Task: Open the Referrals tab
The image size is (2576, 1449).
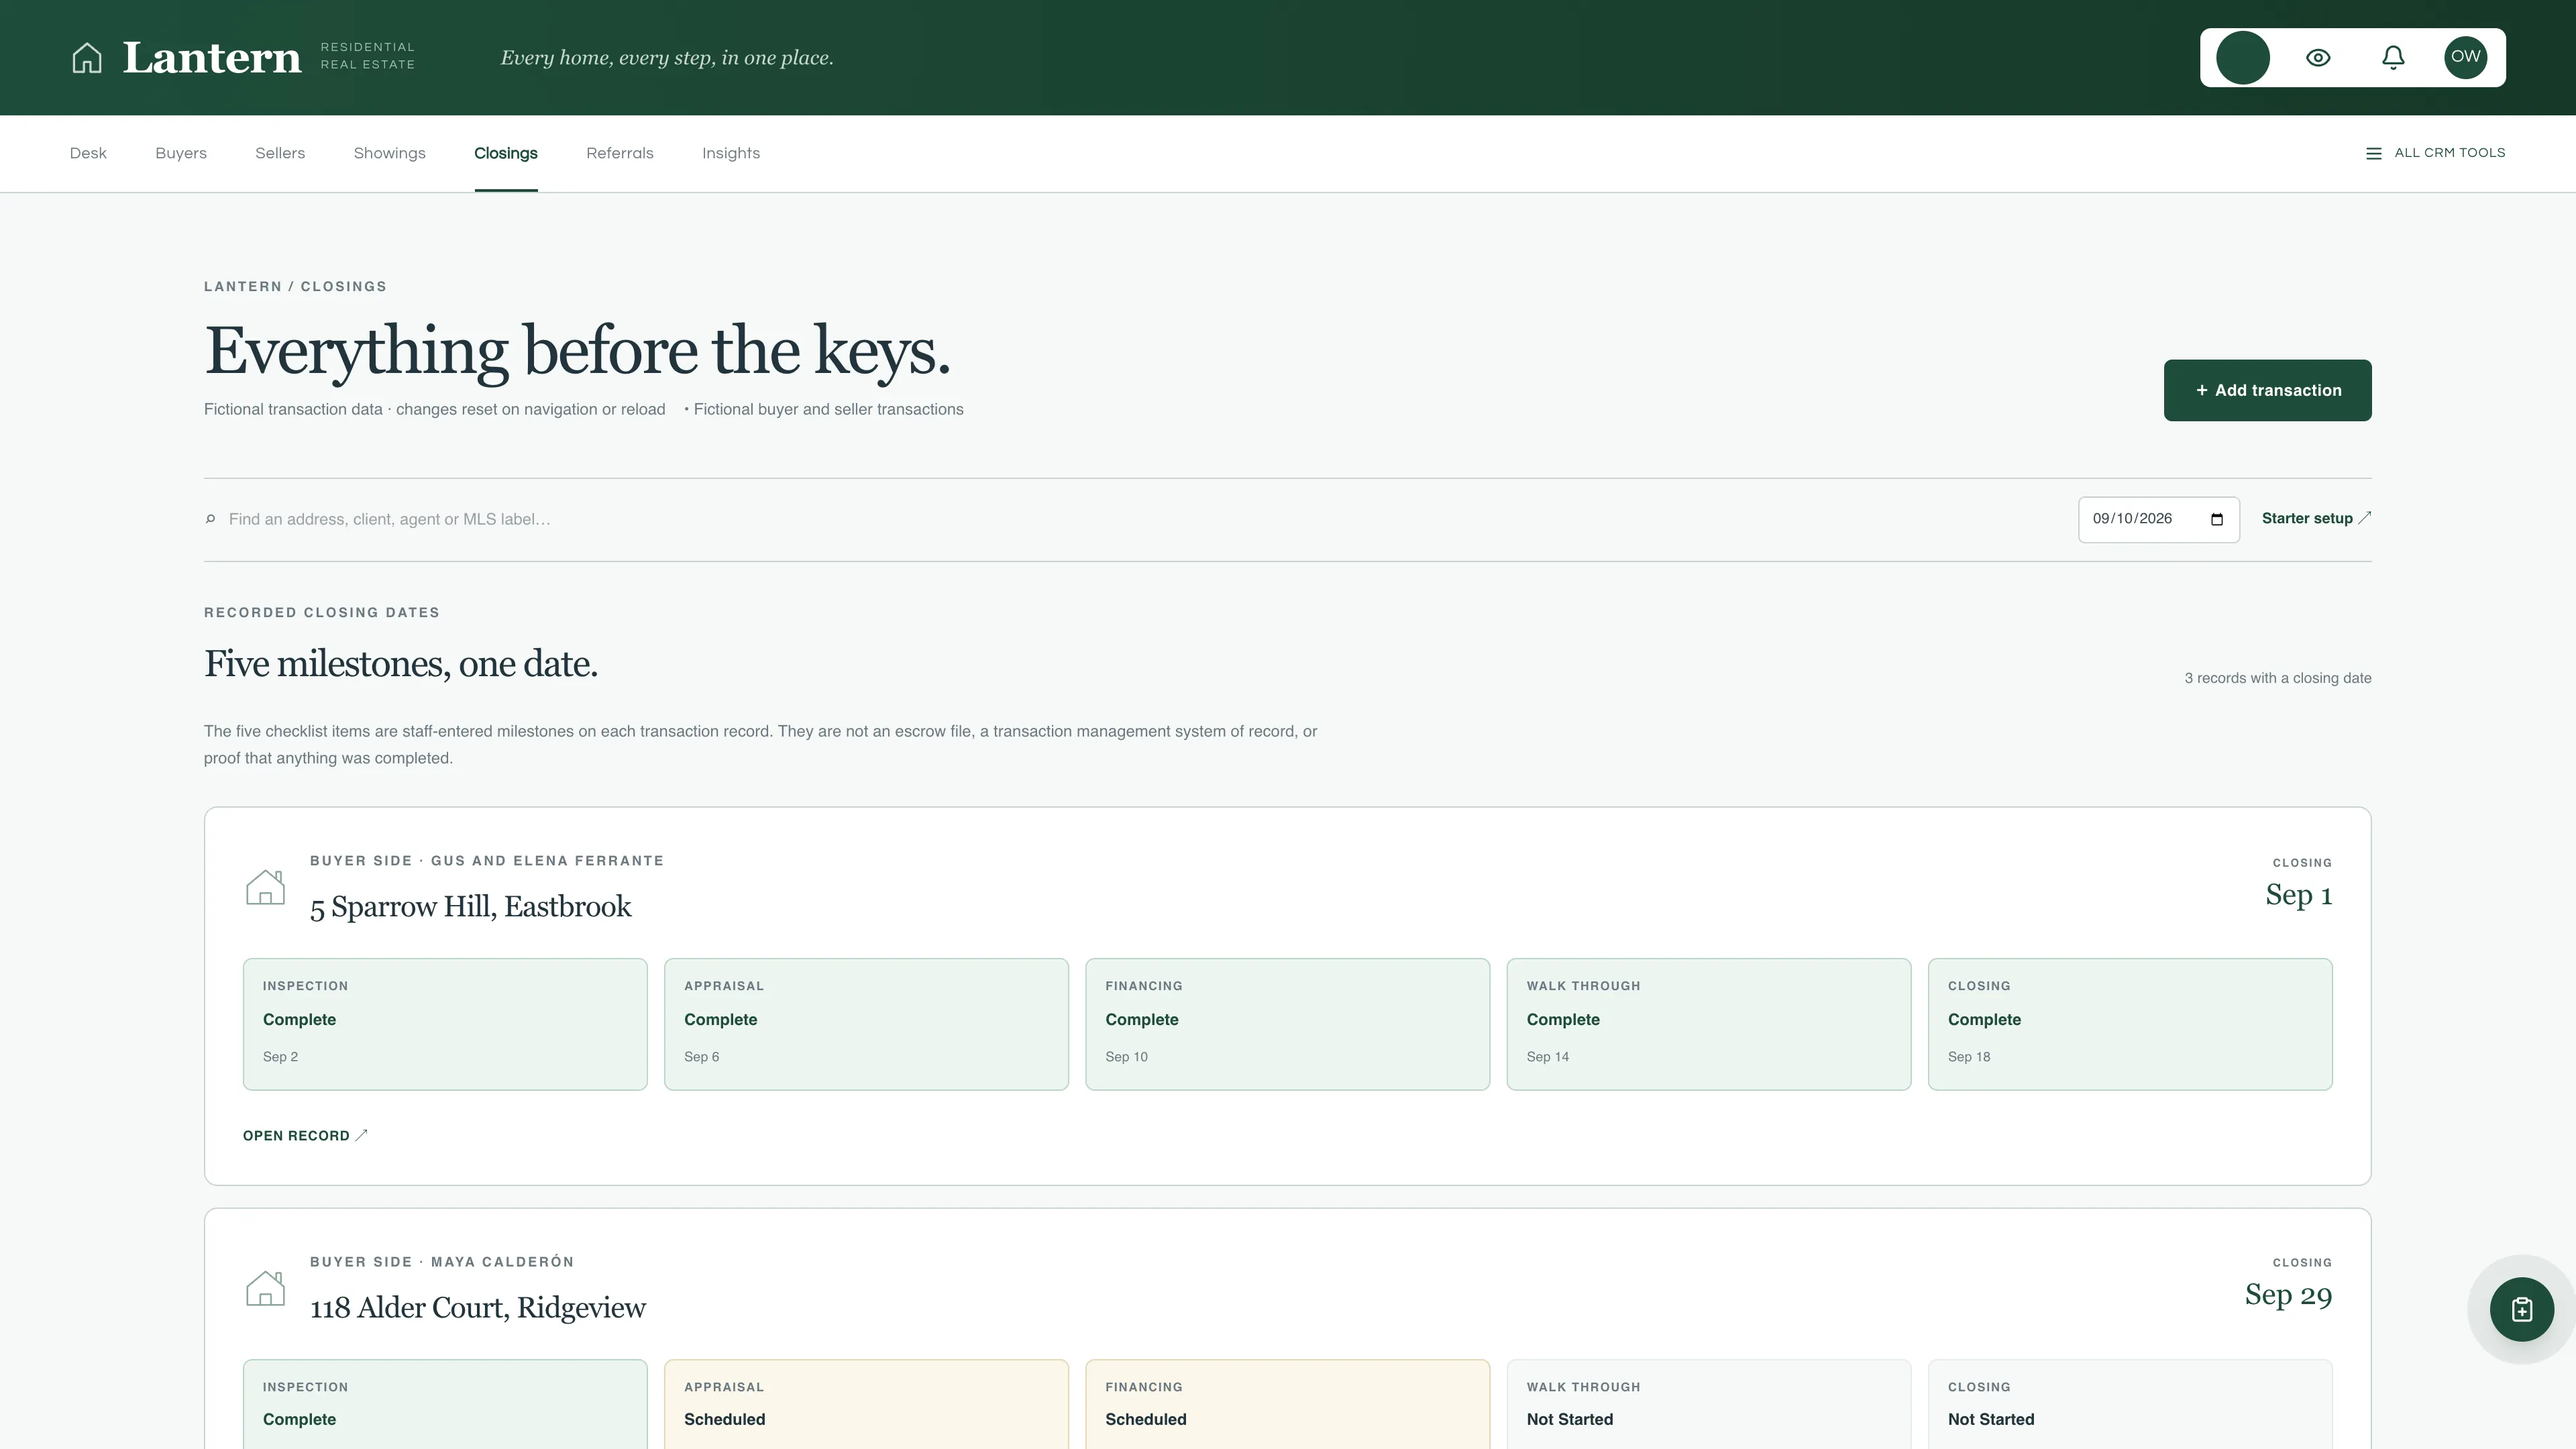Action: tap(620, 153)
